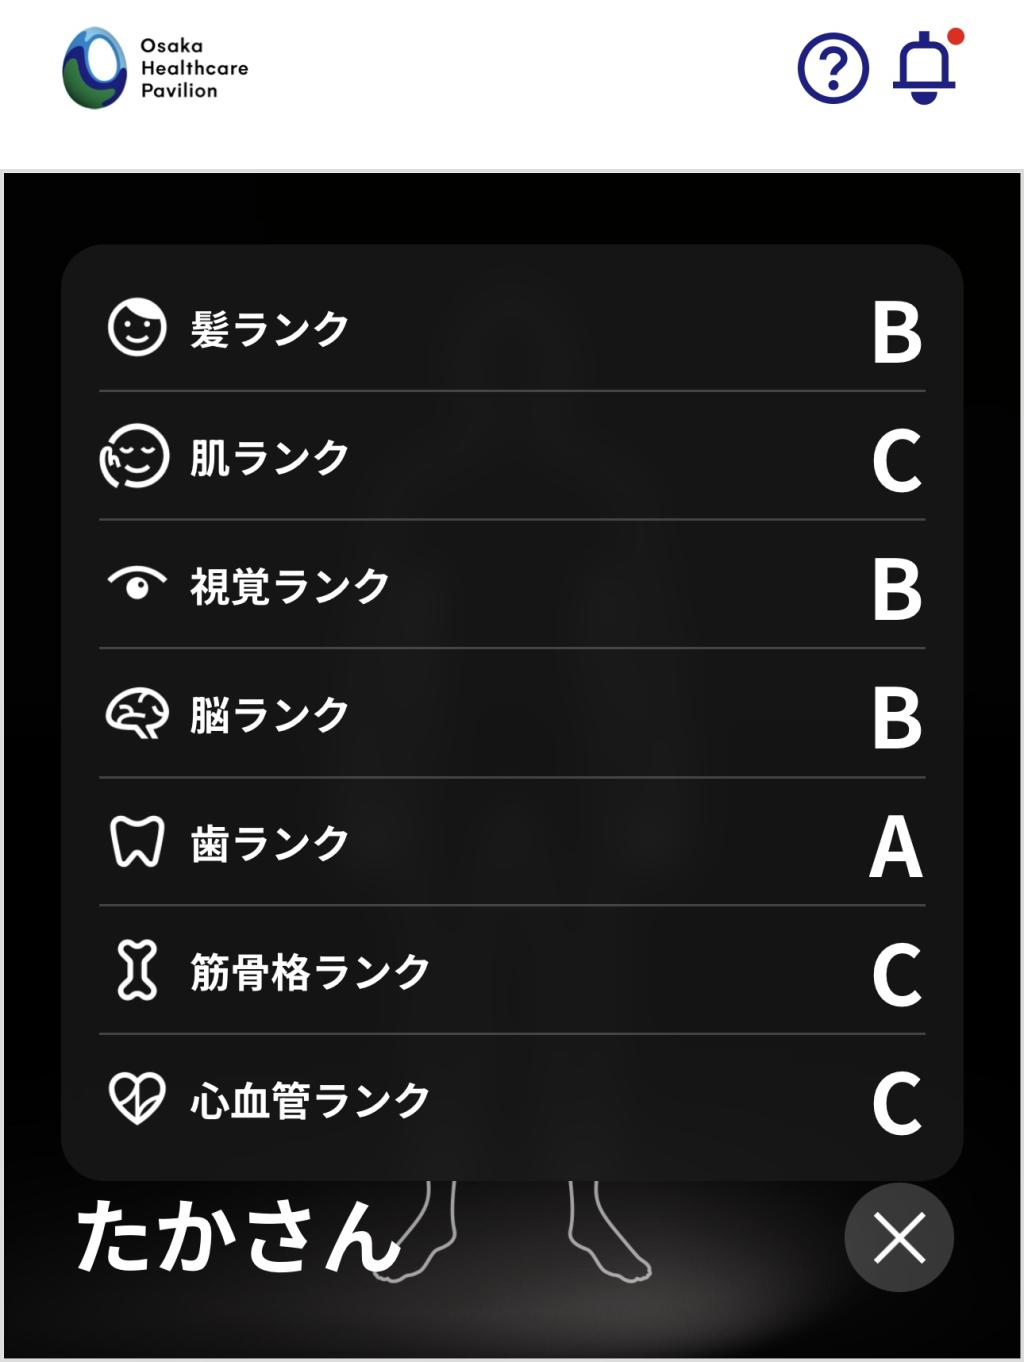Open the help question mark icon

click(x=832, y=68)
